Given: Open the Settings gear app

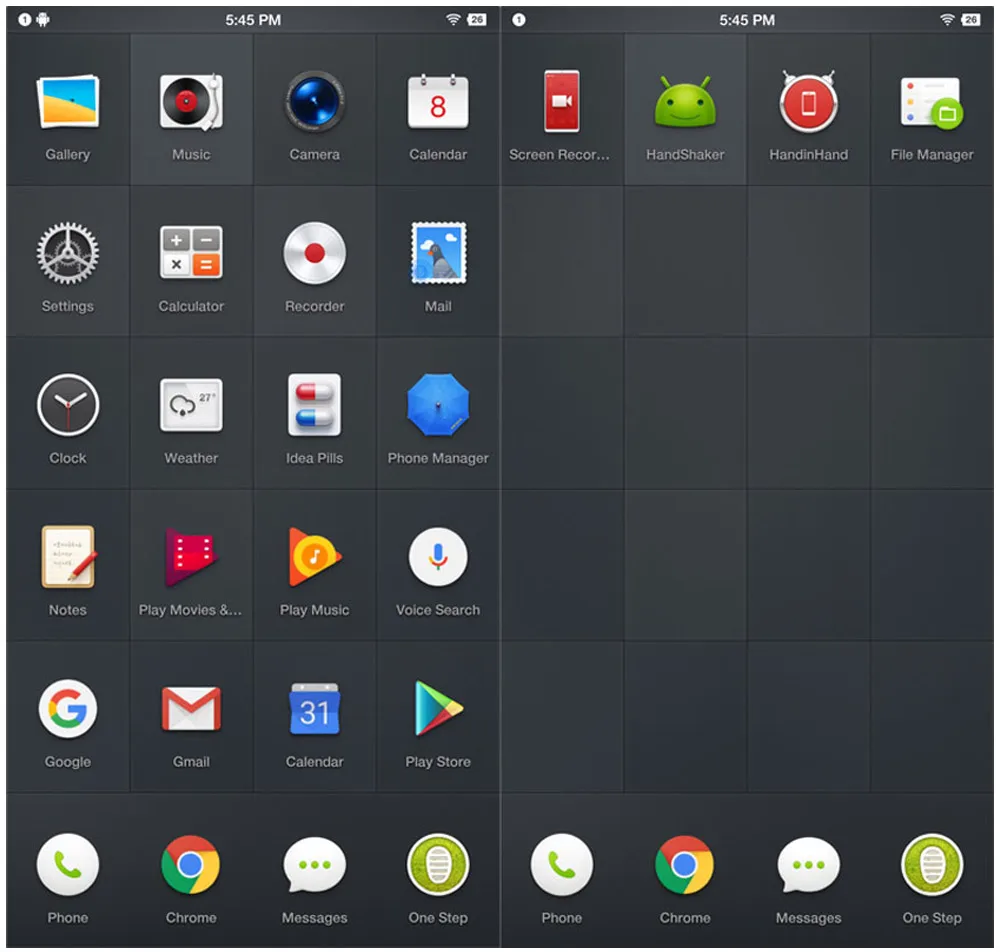Looking at the screenshot, I should 68,253.
